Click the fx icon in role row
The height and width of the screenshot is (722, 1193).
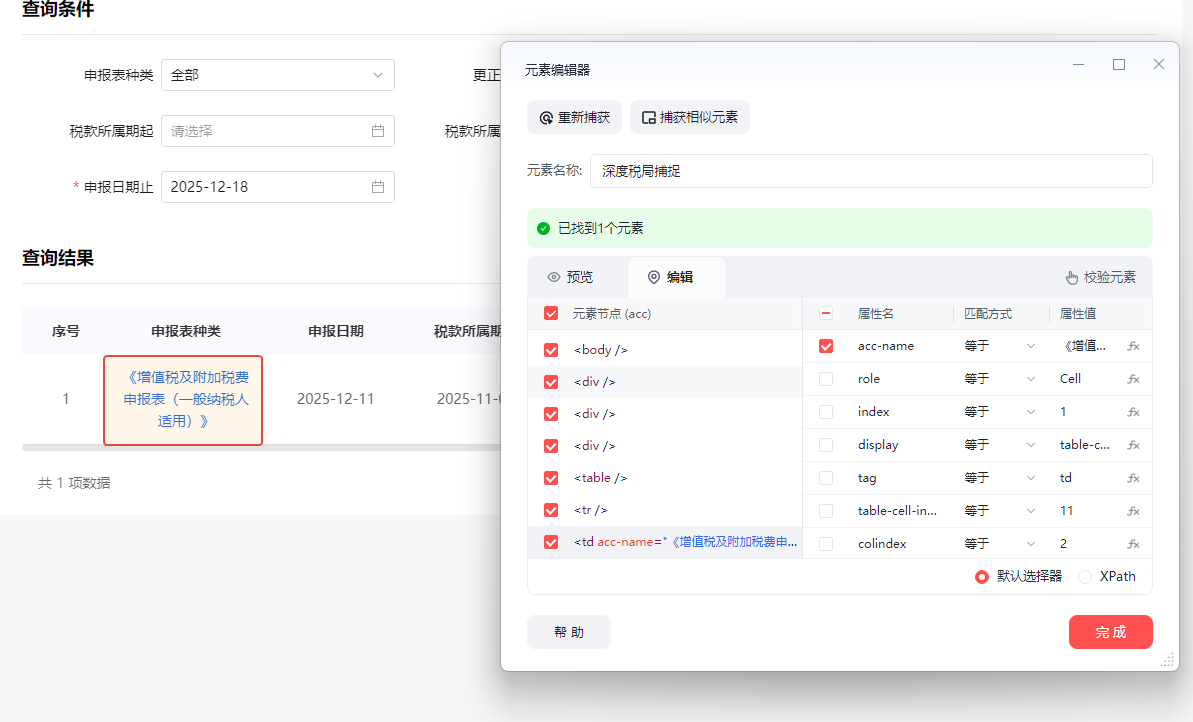(1133, 379)
